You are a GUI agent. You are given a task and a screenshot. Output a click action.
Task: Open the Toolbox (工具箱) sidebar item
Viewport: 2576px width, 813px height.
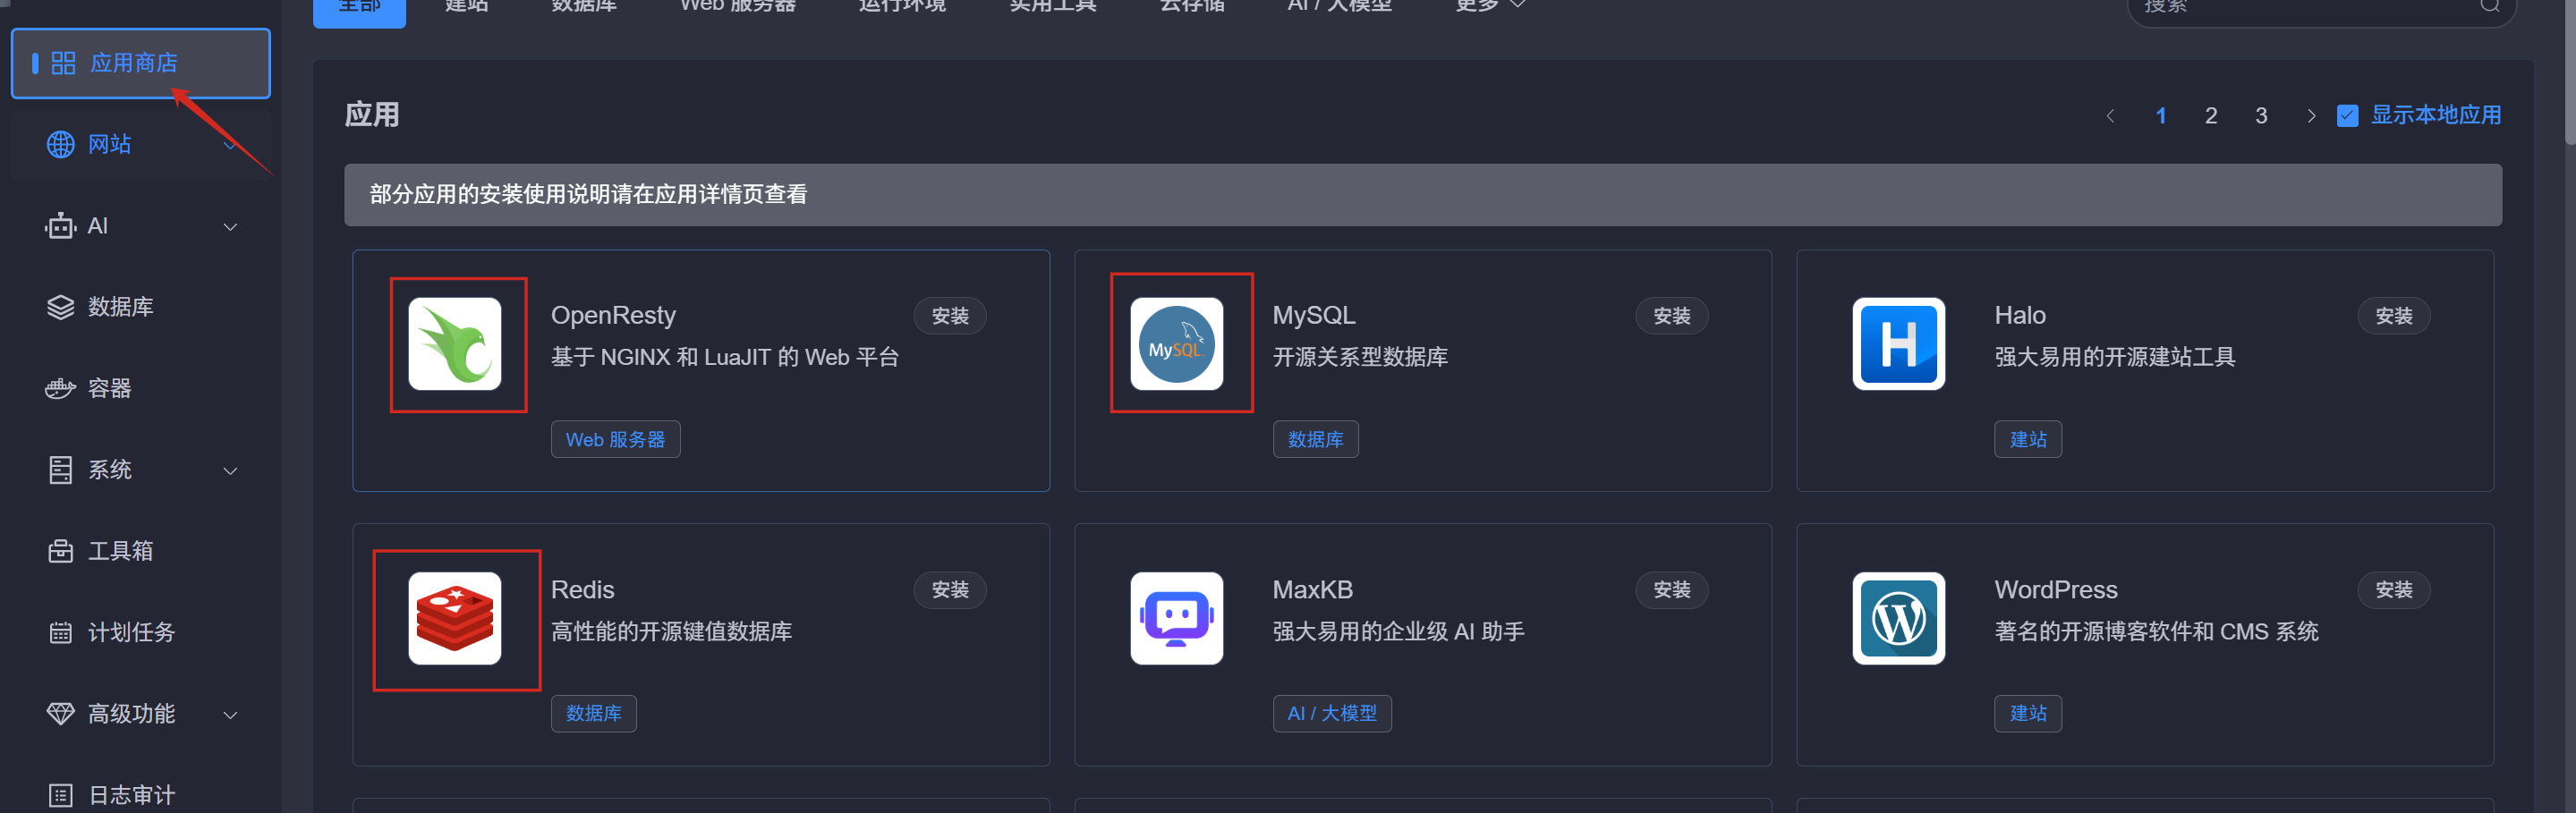pyautogui.click(x=120, y=550)
